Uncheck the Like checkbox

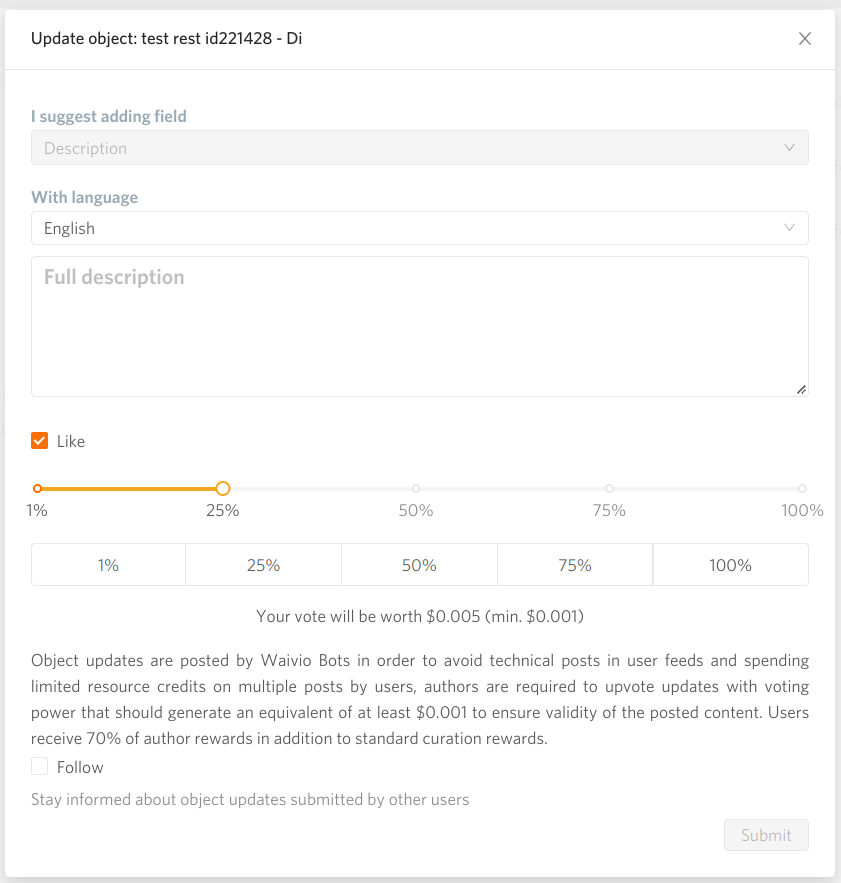40,441
